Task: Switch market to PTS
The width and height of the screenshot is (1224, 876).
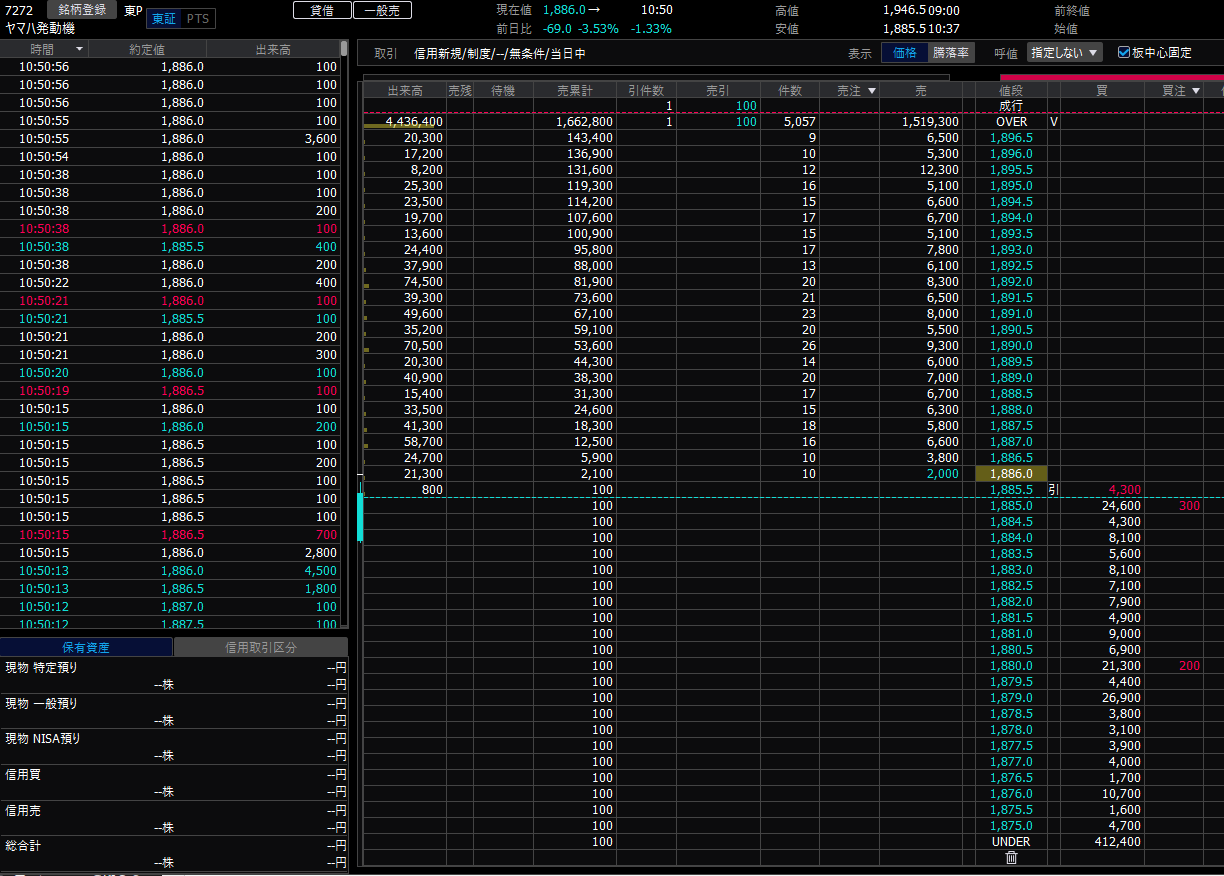Action: [x=198, y=18]
